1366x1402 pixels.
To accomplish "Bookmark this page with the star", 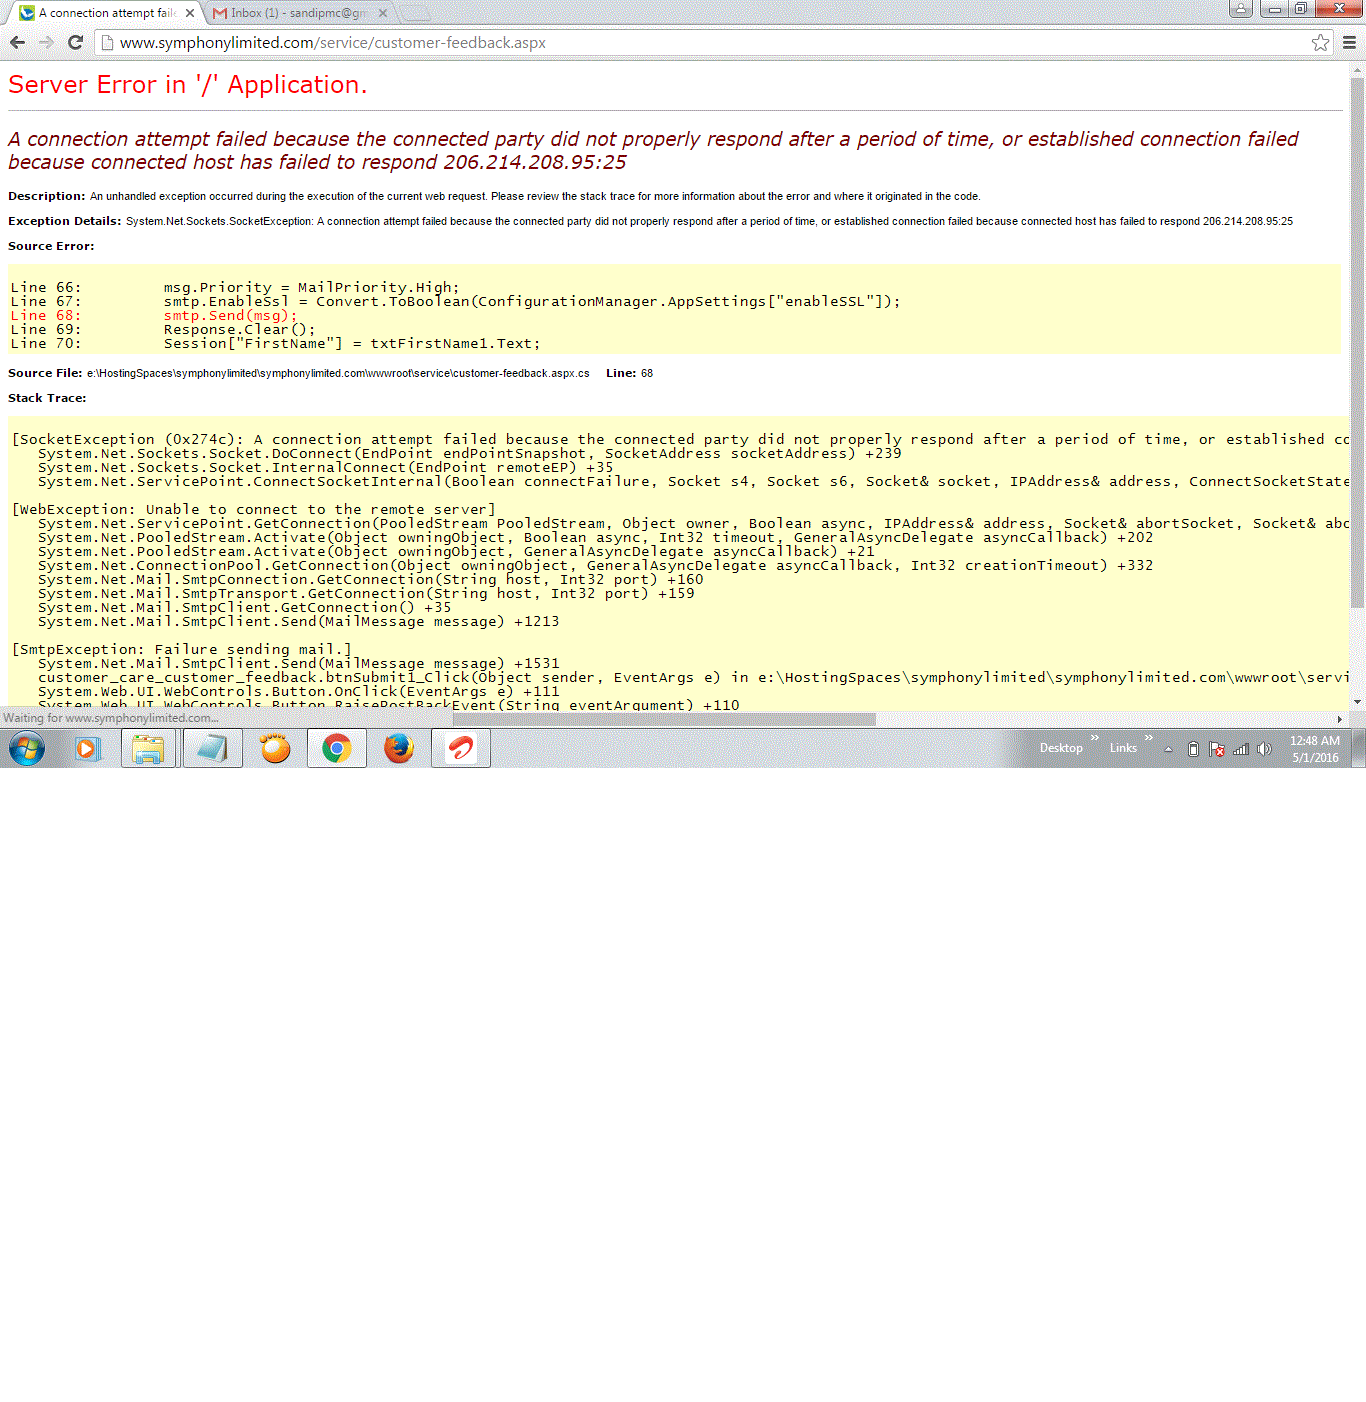I will click(x=1320, y=42).
